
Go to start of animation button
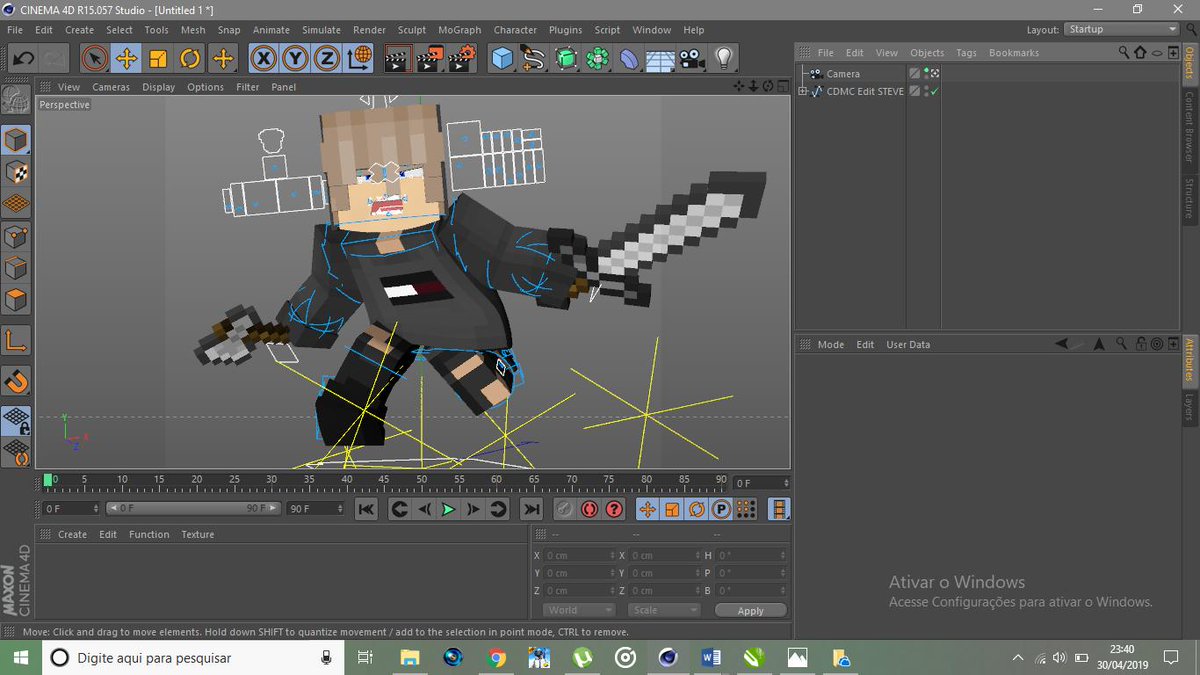pos(366,510)
